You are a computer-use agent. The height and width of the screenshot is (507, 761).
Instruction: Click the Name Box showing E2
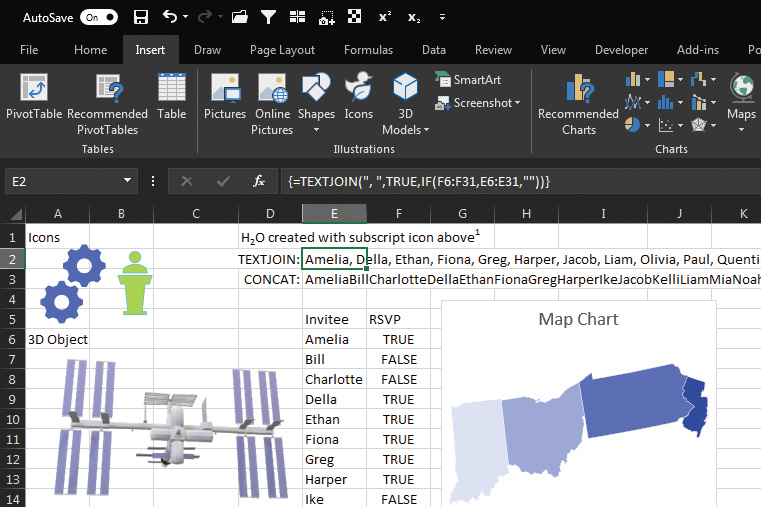point(63,181)
